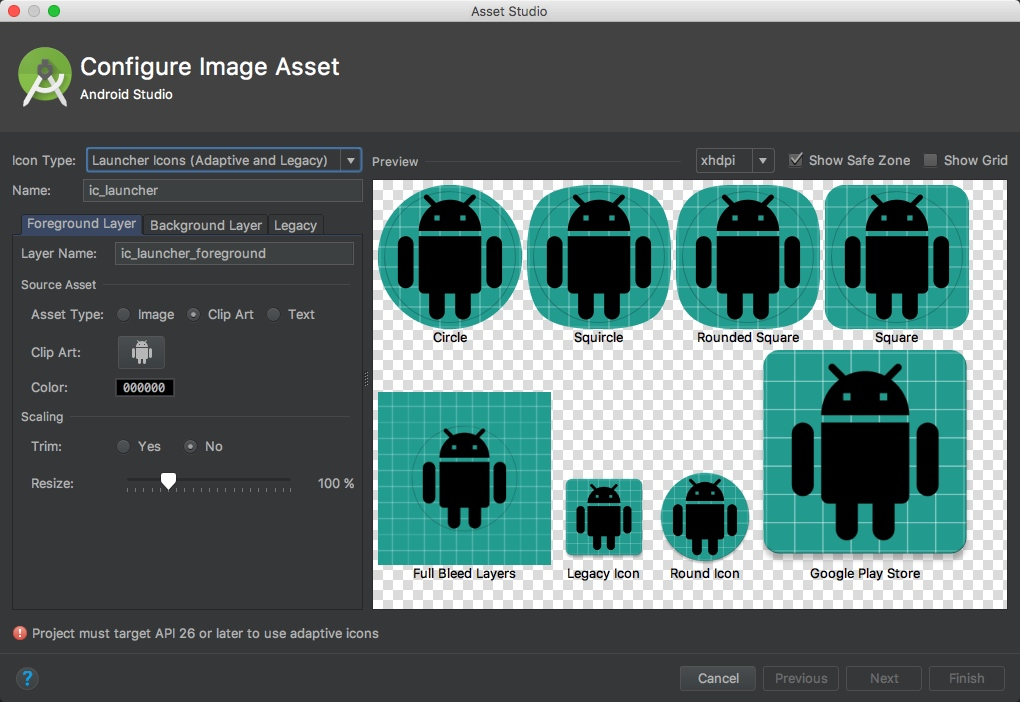Open the Icon Type dropdown
The height and width of the screenshot is (702, 1020).
(223, 160)
